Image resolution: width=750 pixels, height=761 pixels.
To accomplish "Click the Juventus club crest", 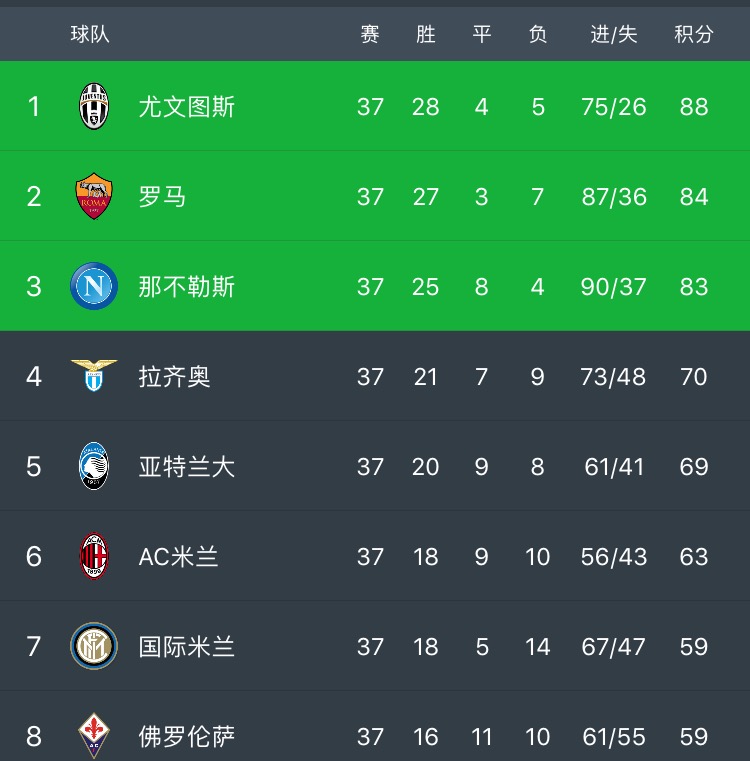I will [x=94, y=106].
